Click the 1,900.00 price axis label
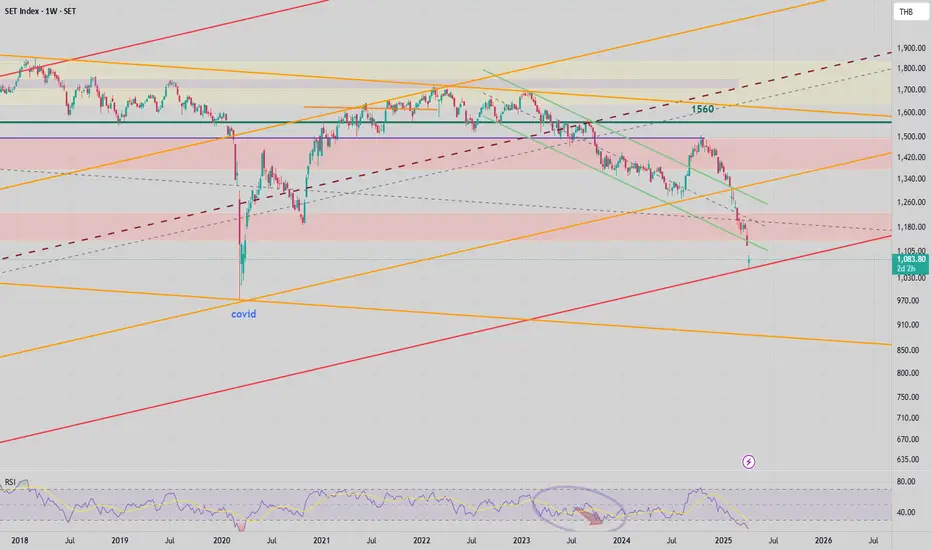932x550 pixels. click(x=911, y=48)
